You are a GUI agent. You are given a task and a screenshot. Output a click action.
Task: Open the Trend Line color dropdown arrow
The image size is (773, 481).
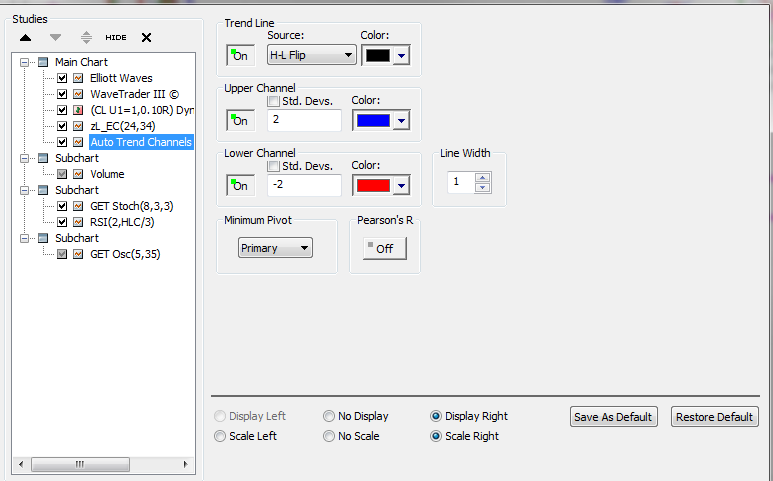(402, 55)
